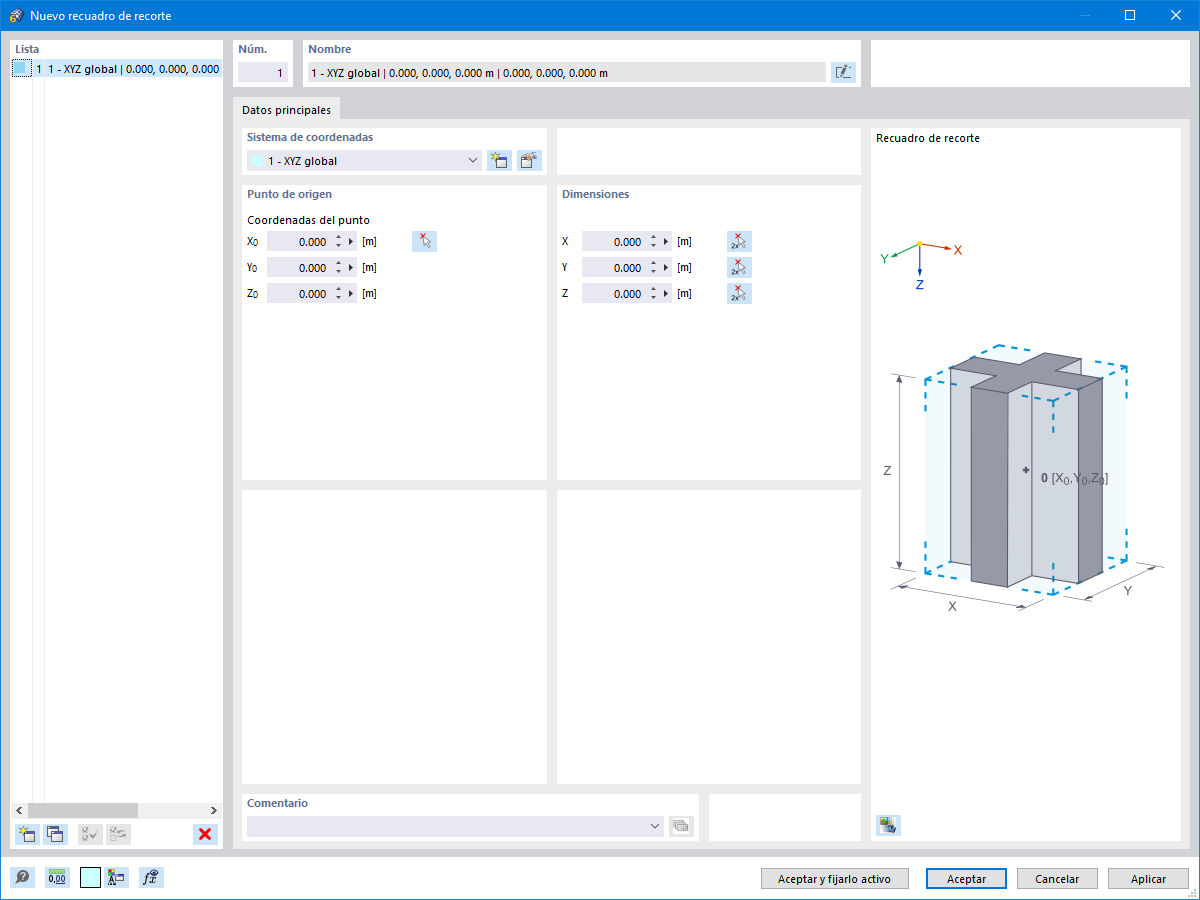
Task: Open the Z dimension flyout arrow
Action: tap(666, 293)
